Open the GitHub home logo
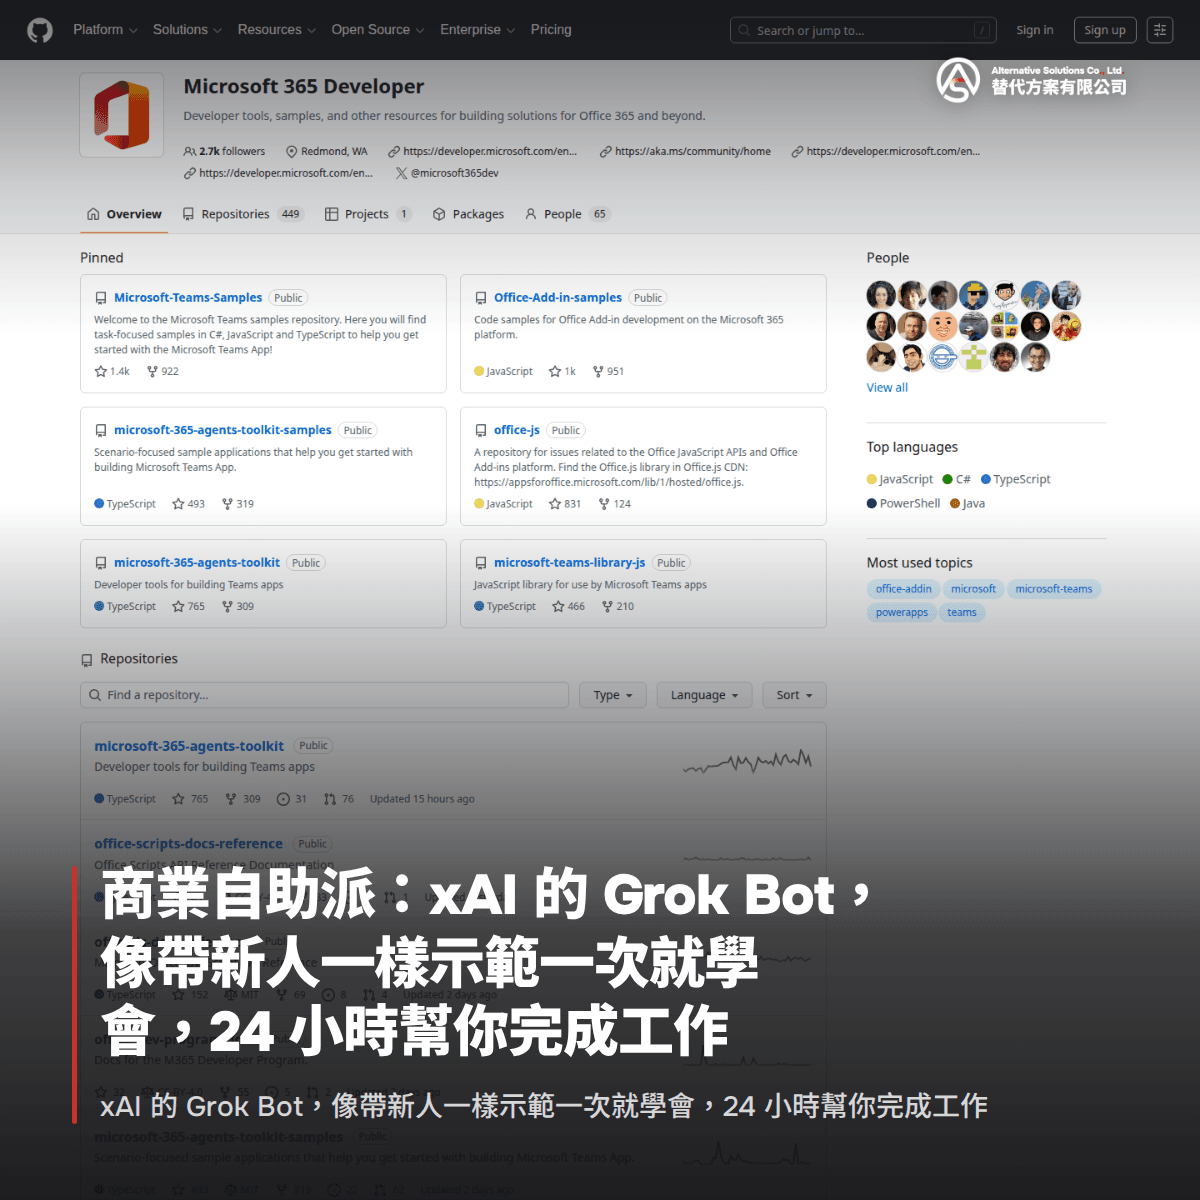Viewport: 1200px width, 1200px height. pos(40,30)
